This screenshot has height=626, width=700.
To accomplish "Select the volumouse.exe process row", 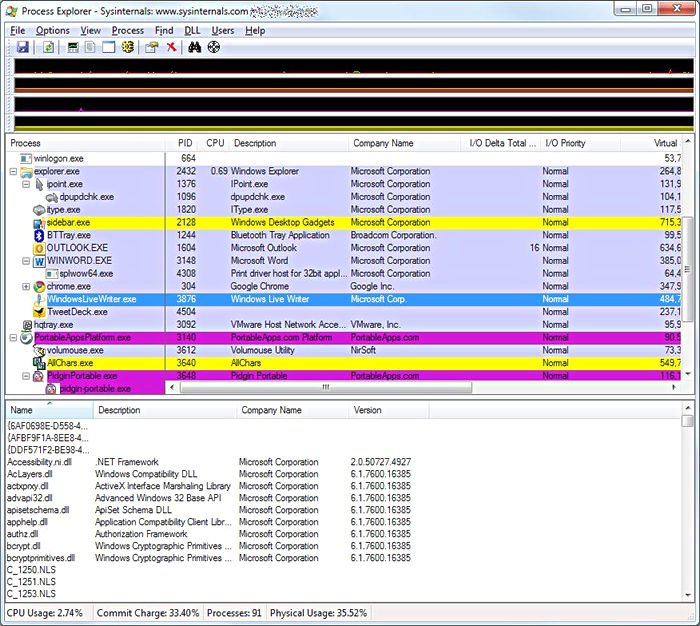I will coord(343,351).
